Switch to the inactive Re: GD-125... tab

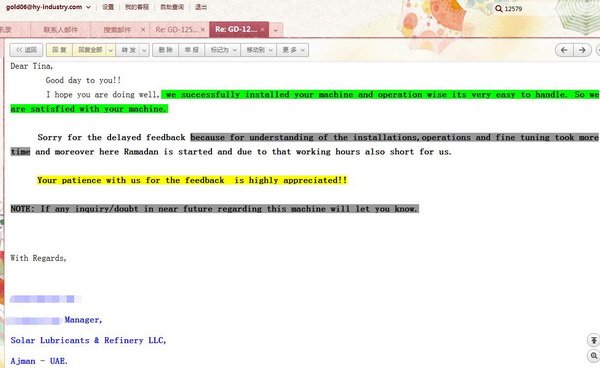point(176,29)
